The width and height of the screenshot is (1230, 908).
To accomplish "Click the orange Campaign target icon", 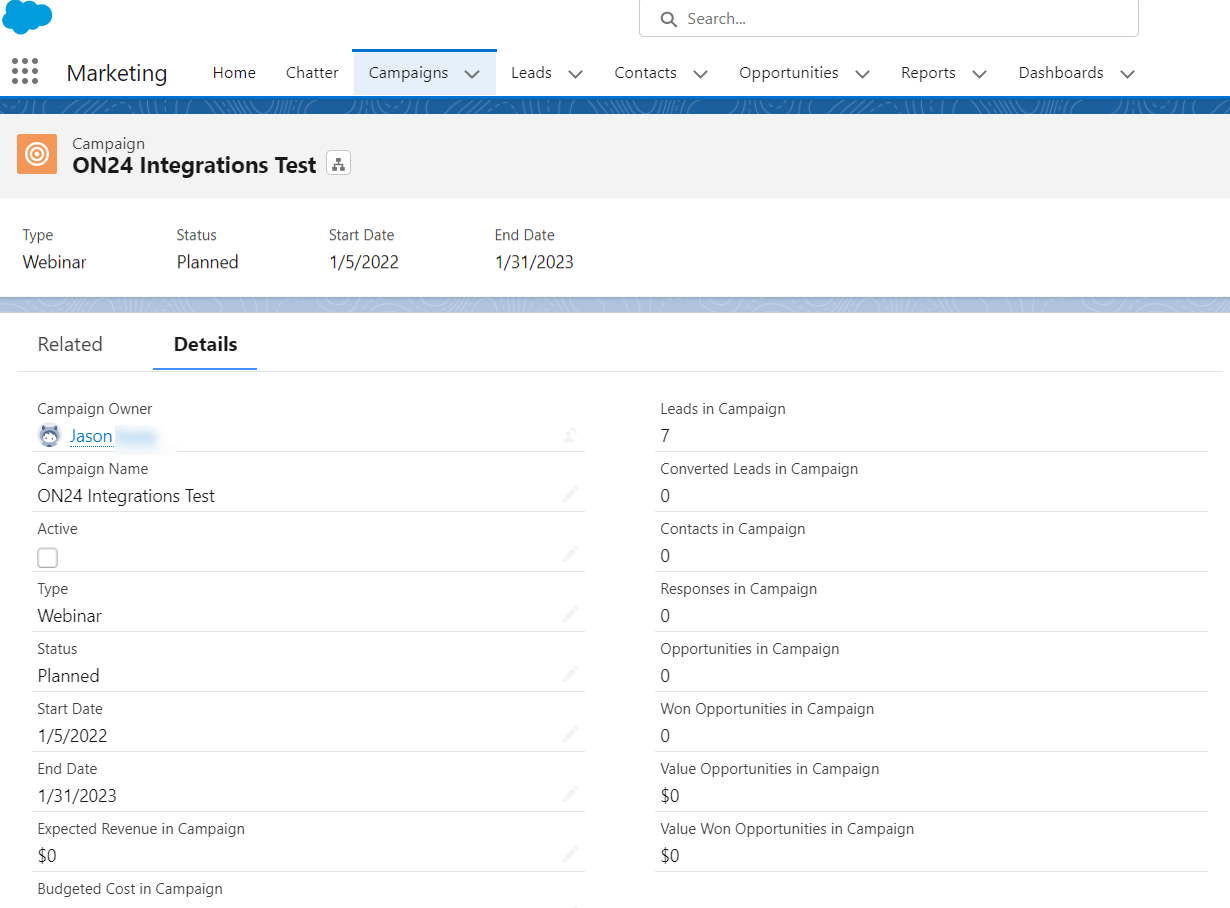I will (x=37, y=154).
